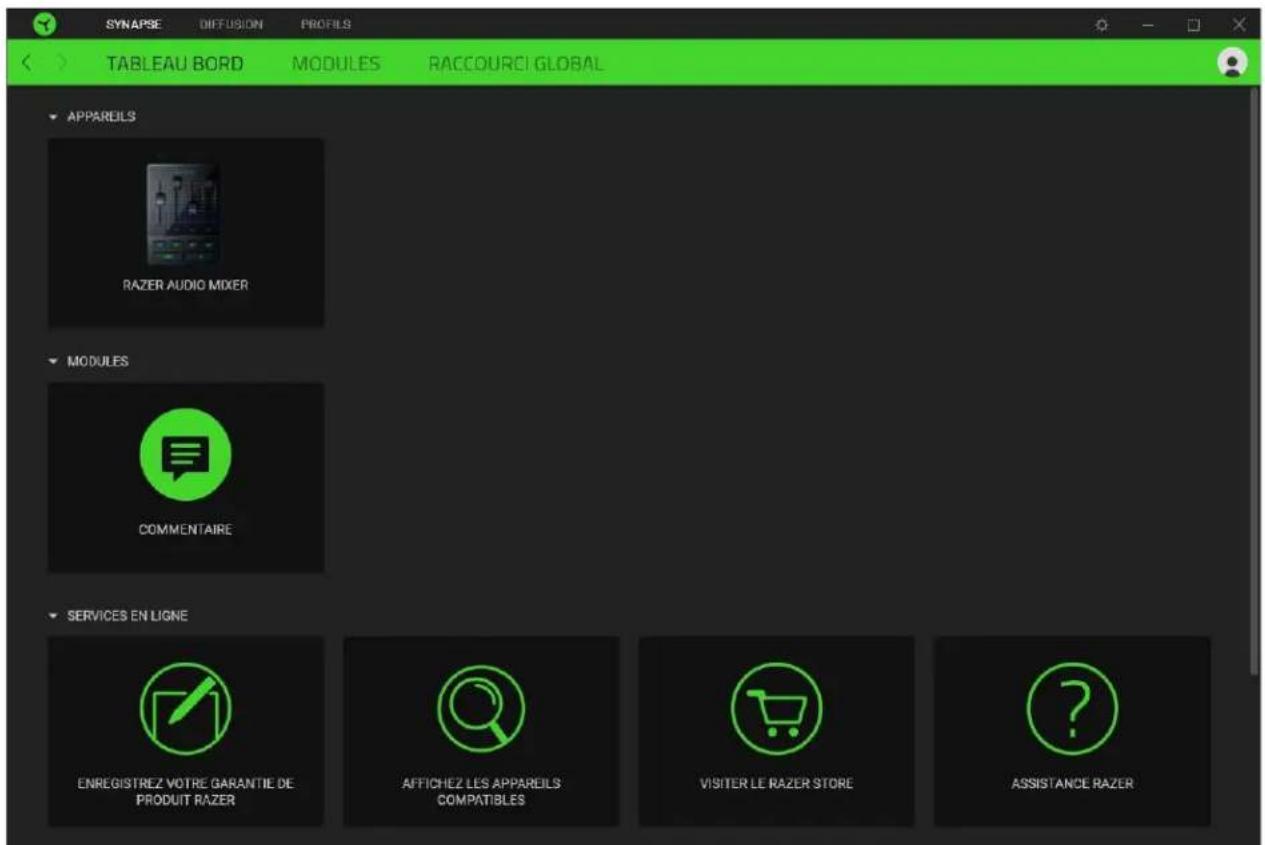Collapse the Appareils section

[53, 117]
